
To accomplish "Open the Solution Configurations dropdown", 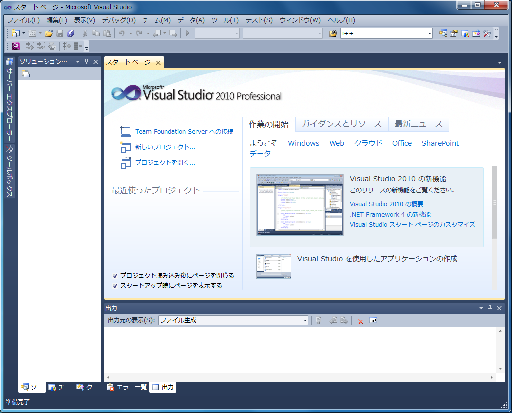I will (x=217, y=33).
